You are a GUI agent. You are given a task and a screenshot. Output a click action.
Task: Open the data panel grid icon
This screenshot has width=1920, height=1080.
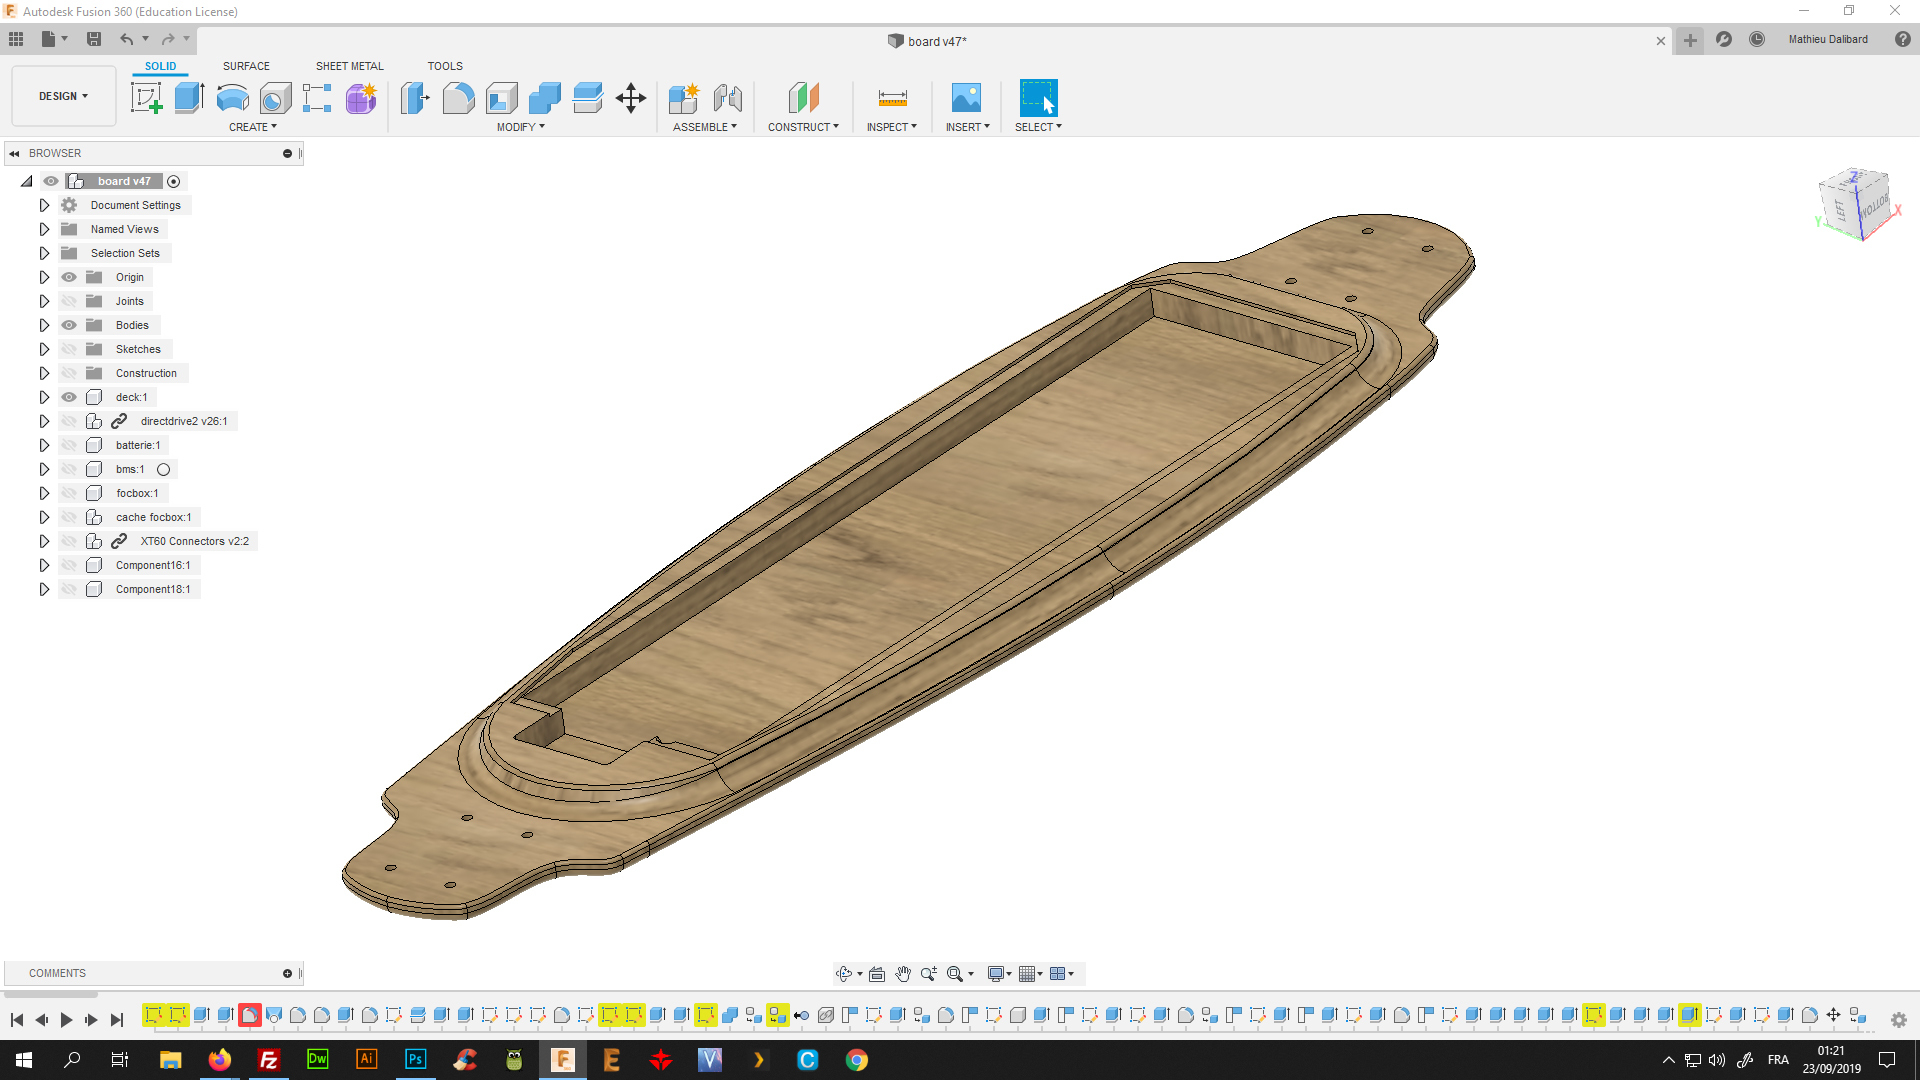coord(16,39)
